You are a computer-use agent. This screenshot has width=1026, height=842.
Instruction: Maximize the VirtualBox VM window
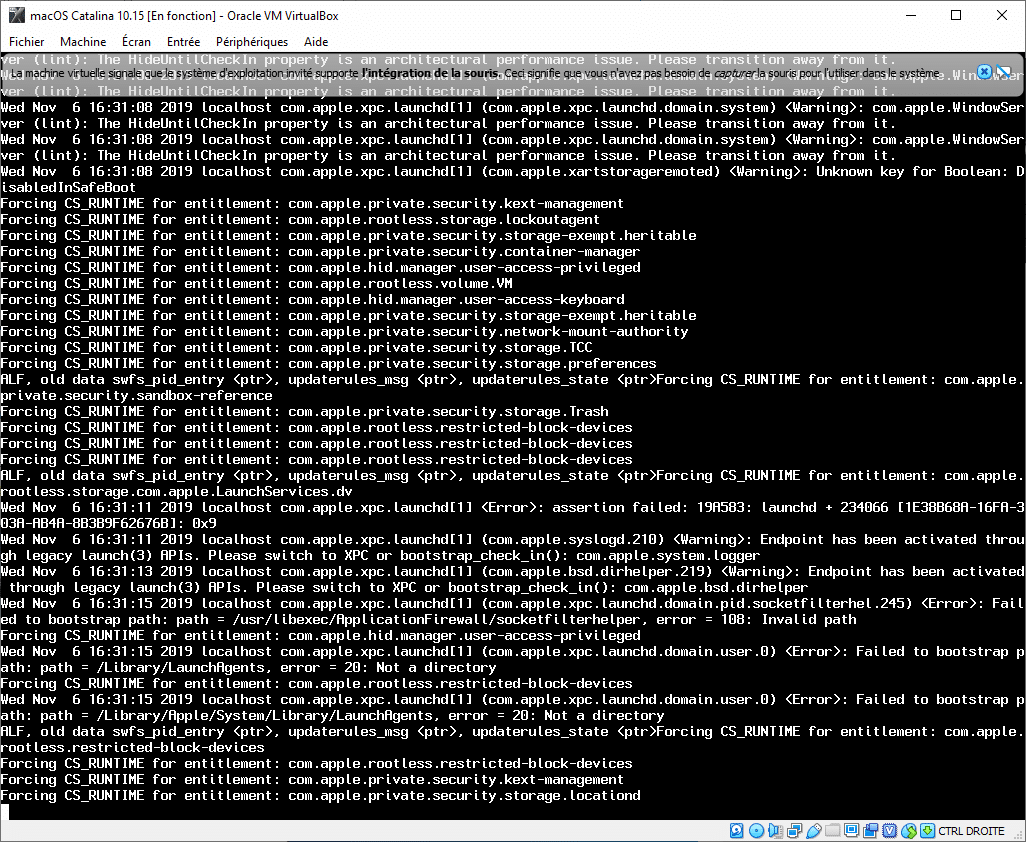click(x=956, y=15)
